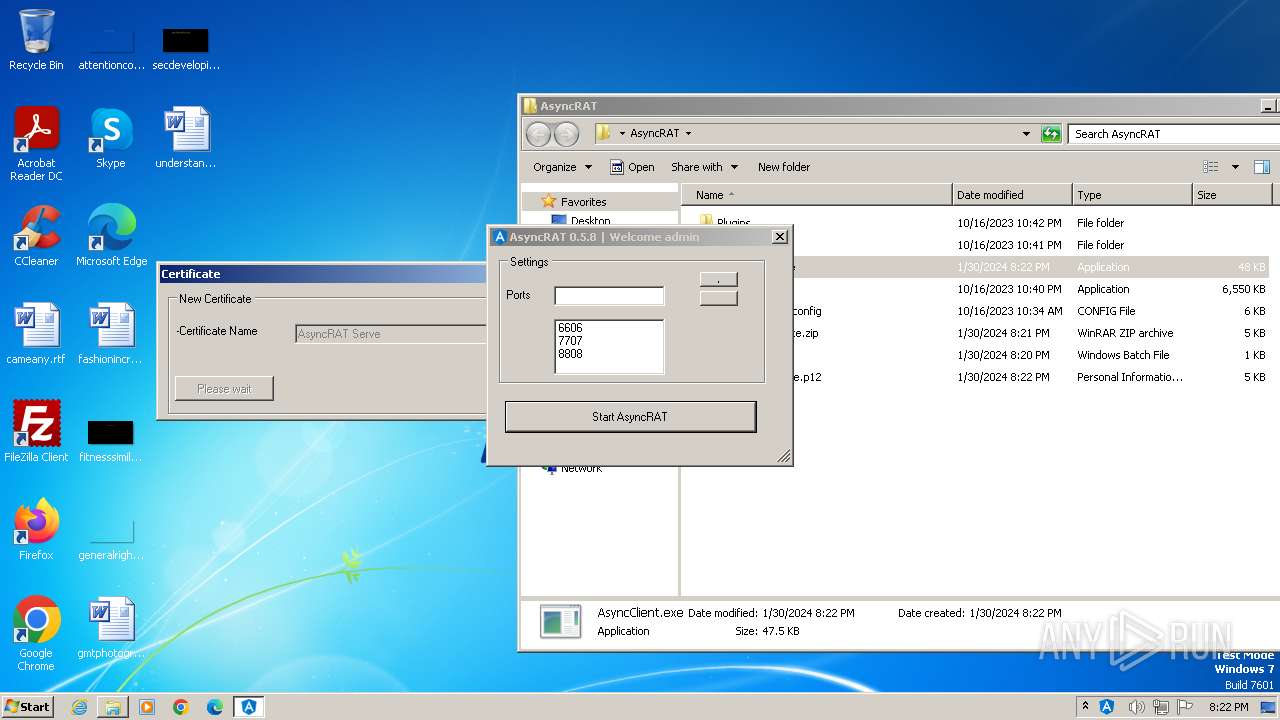Change view with the Explorer view icon
The height and width of the screenshot is (720, 1280).
point(1211,167)
